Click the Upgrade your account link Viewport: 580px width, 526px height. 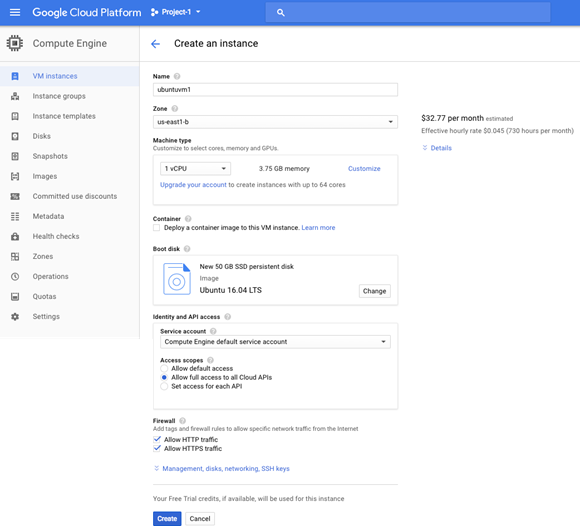[x=193, y=185]
